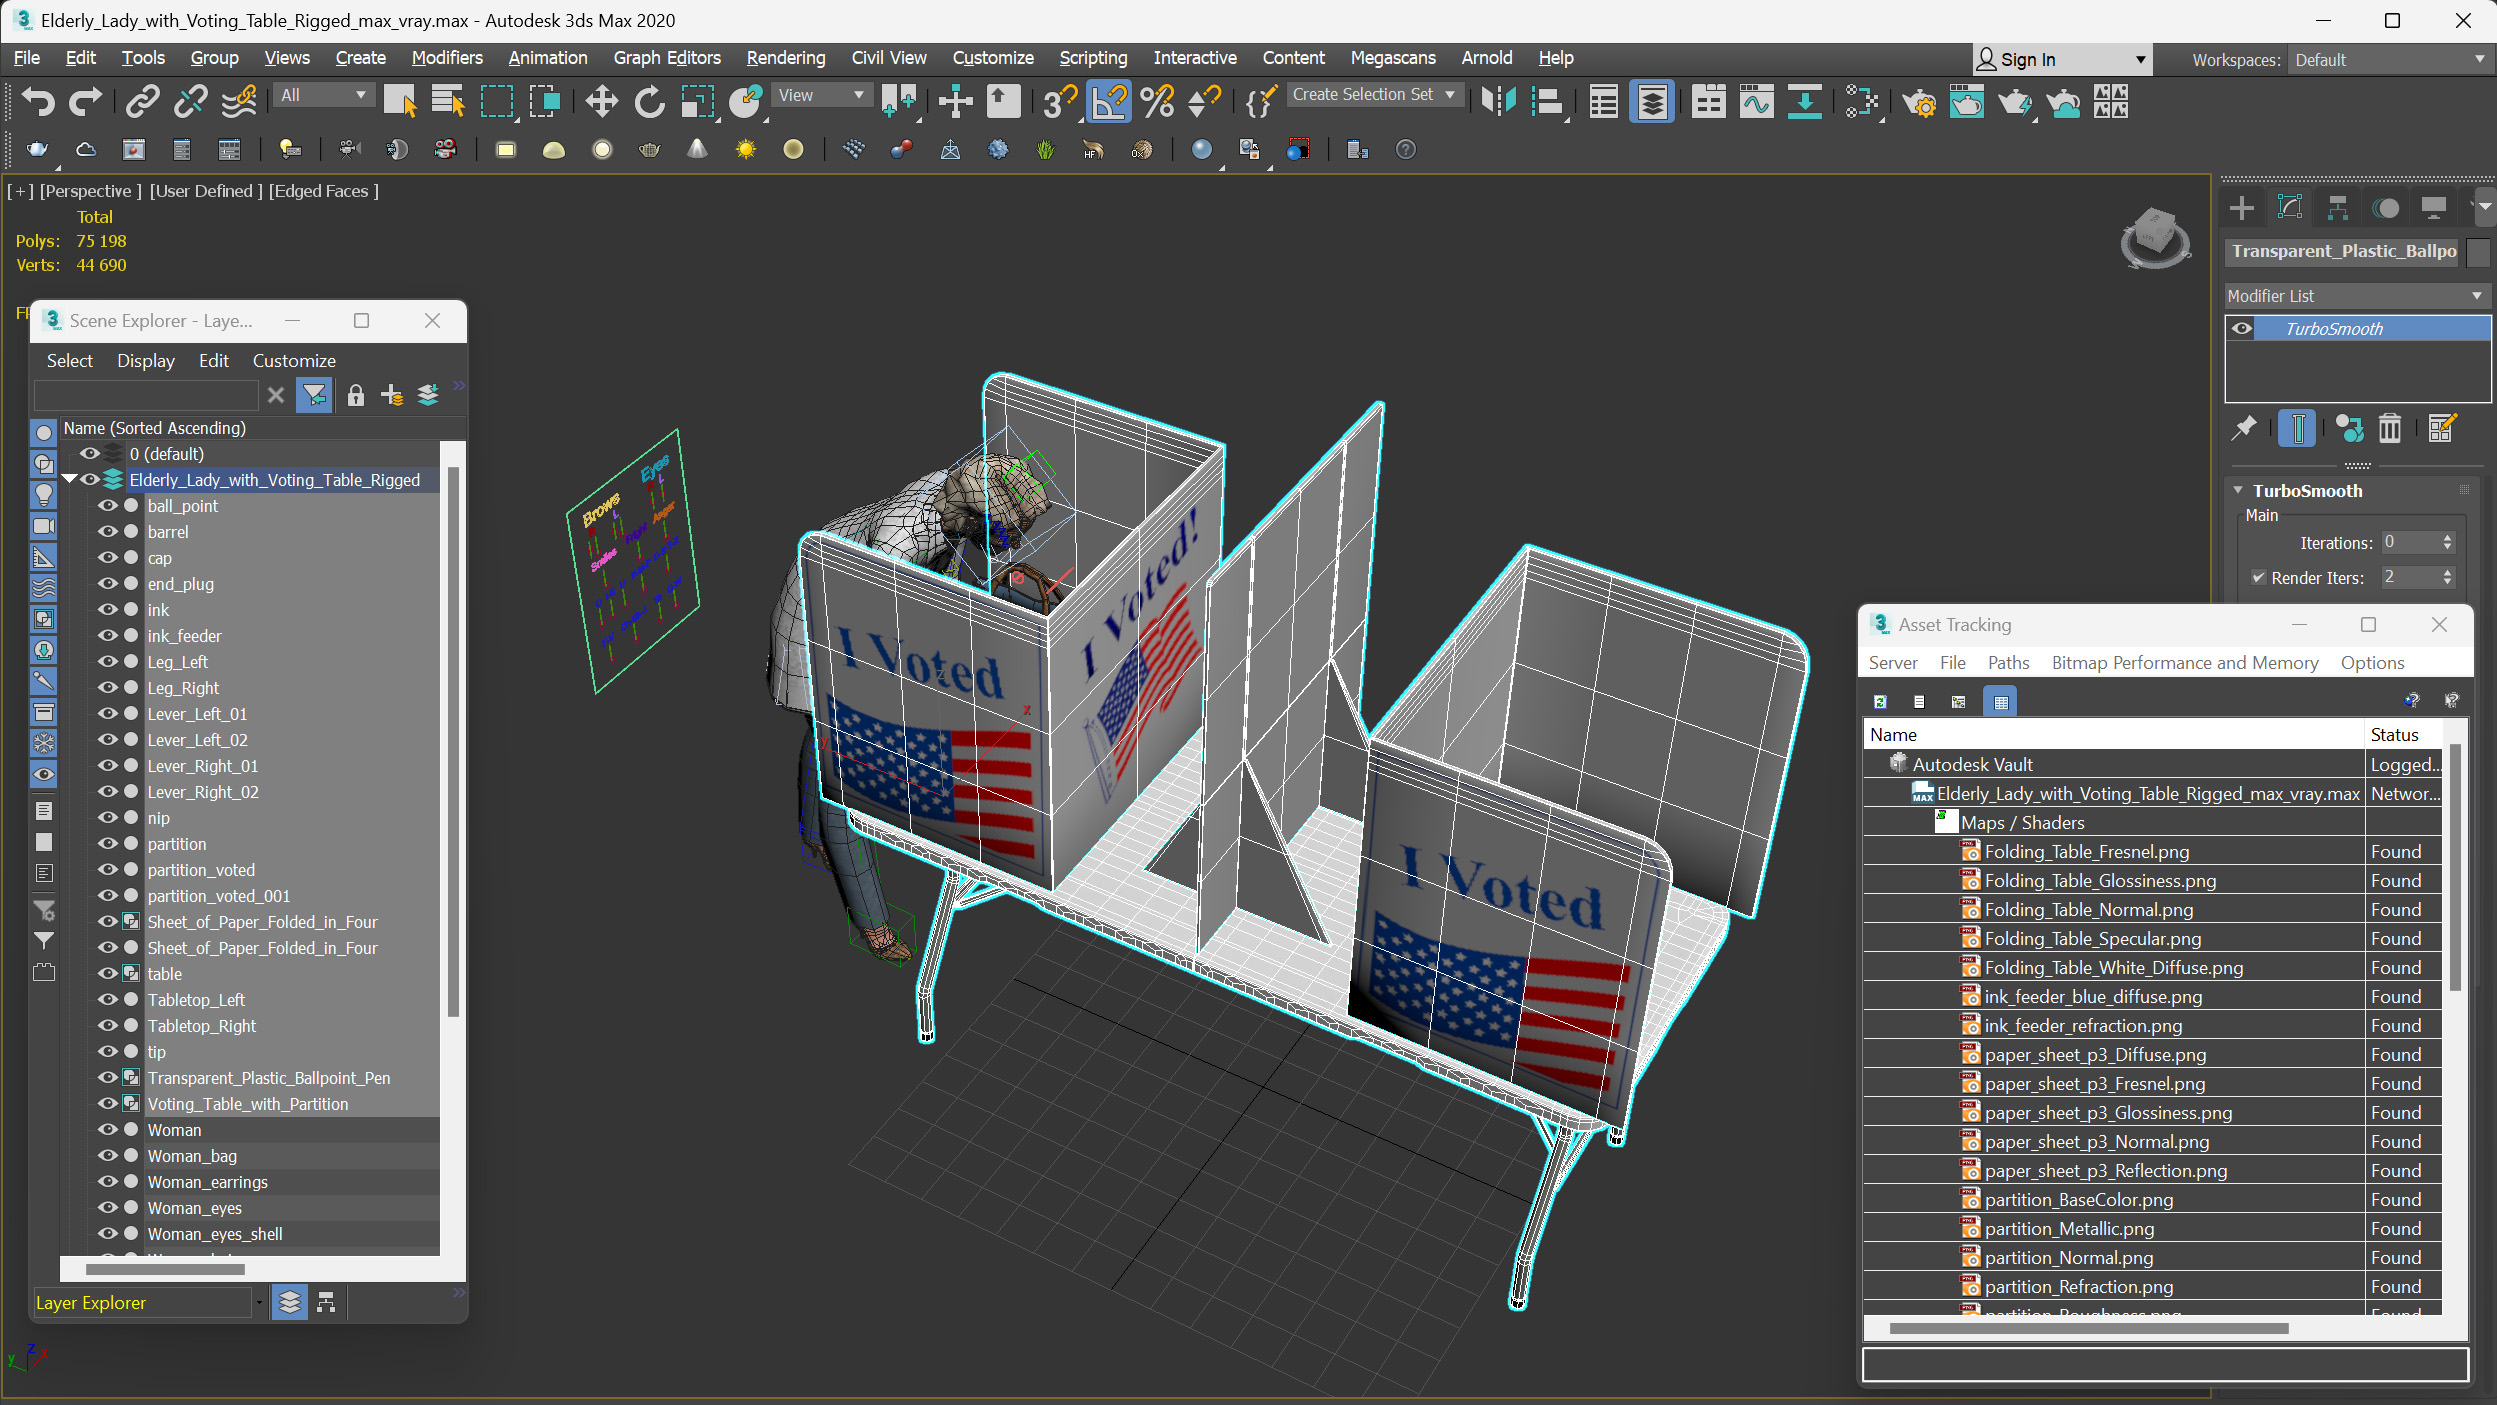Activate the Select and Move tool
Viewport: 2497px width, 1405px height.
tap(601, 101)
